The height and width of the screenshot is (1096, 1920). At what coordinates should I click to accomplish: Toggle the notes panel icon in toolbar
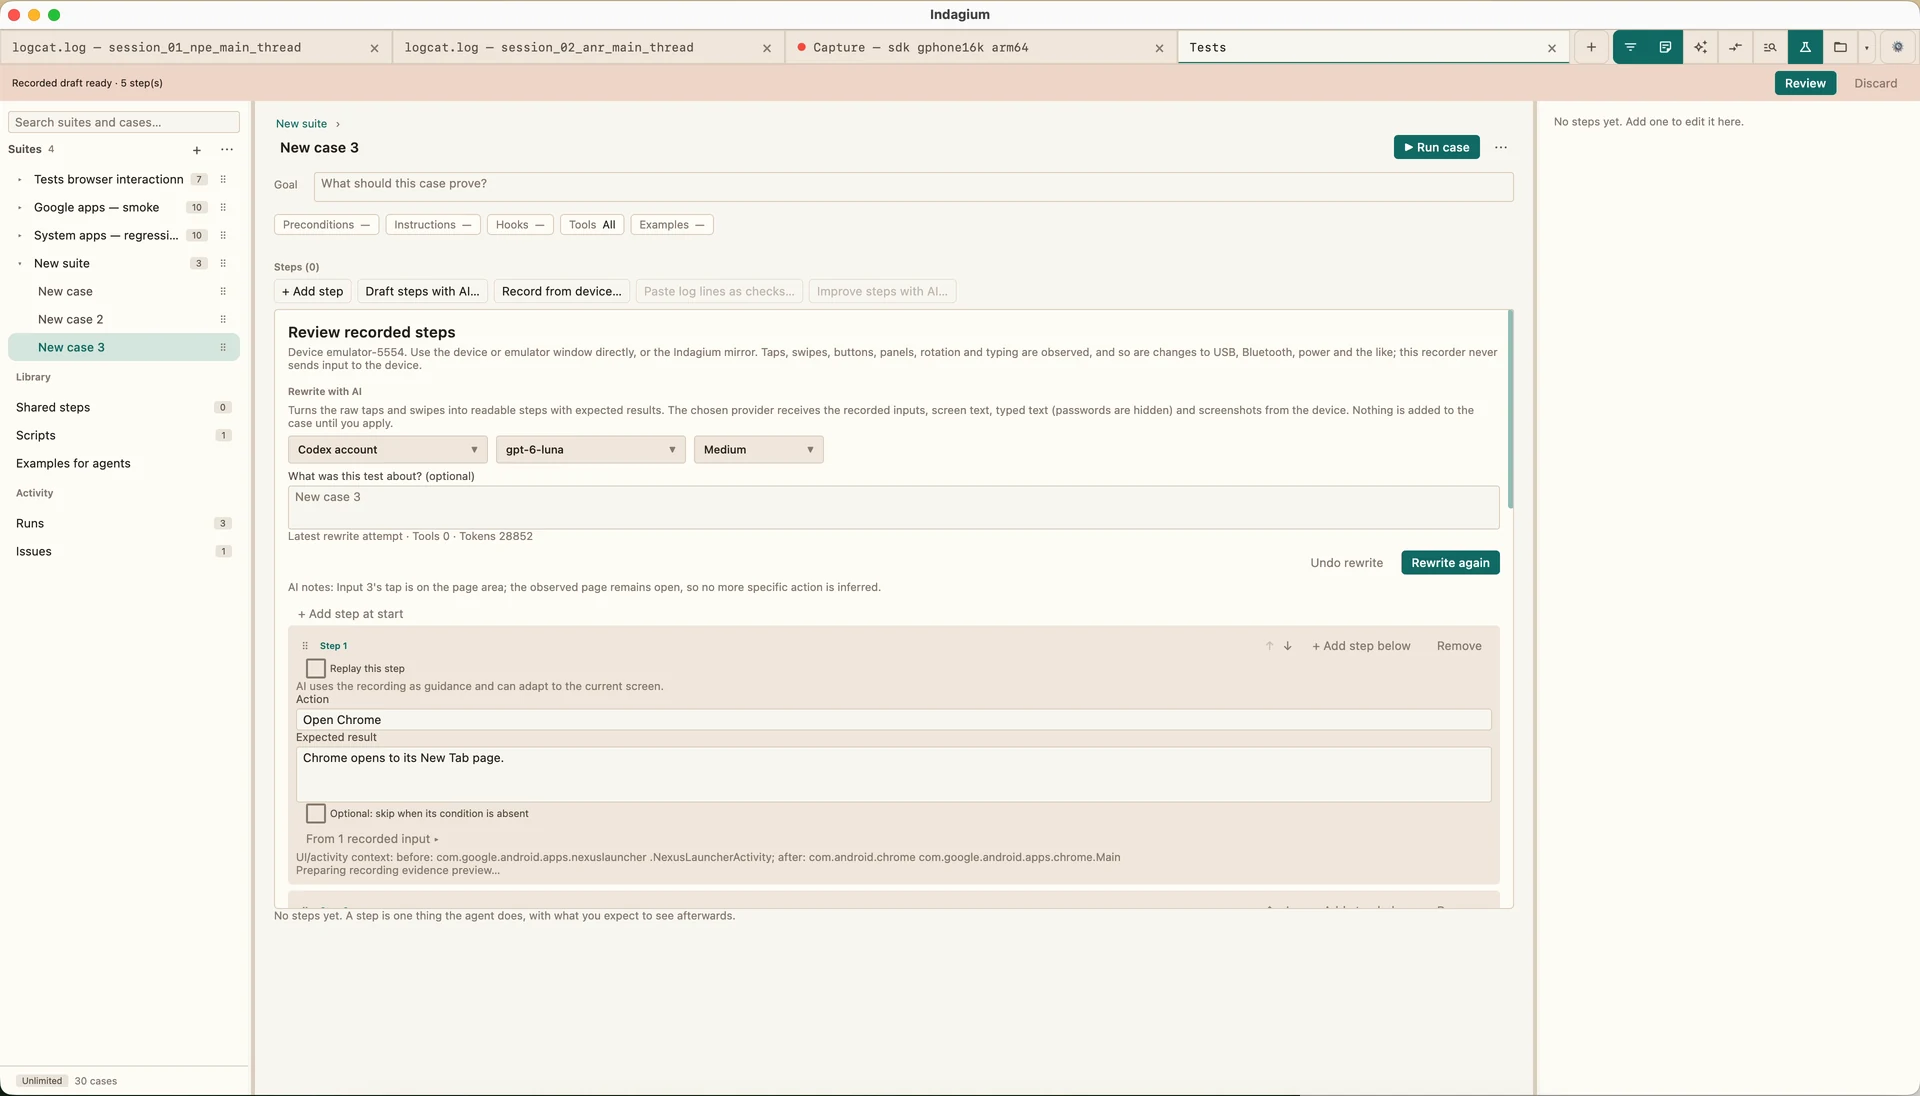pyautogui.click(x=1665, y=47)
